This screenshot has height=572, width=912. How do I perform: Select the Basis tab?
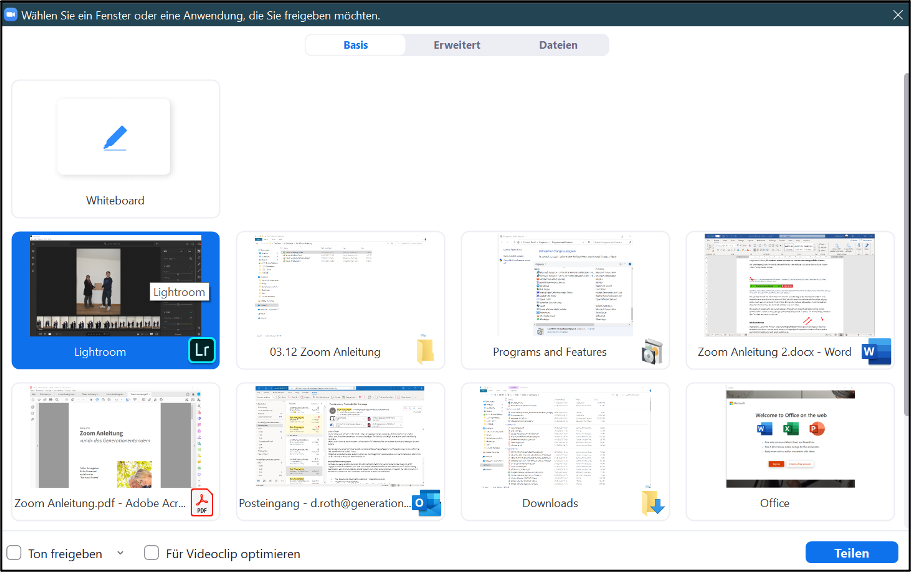pyautogui.click(x=356, y=45)
